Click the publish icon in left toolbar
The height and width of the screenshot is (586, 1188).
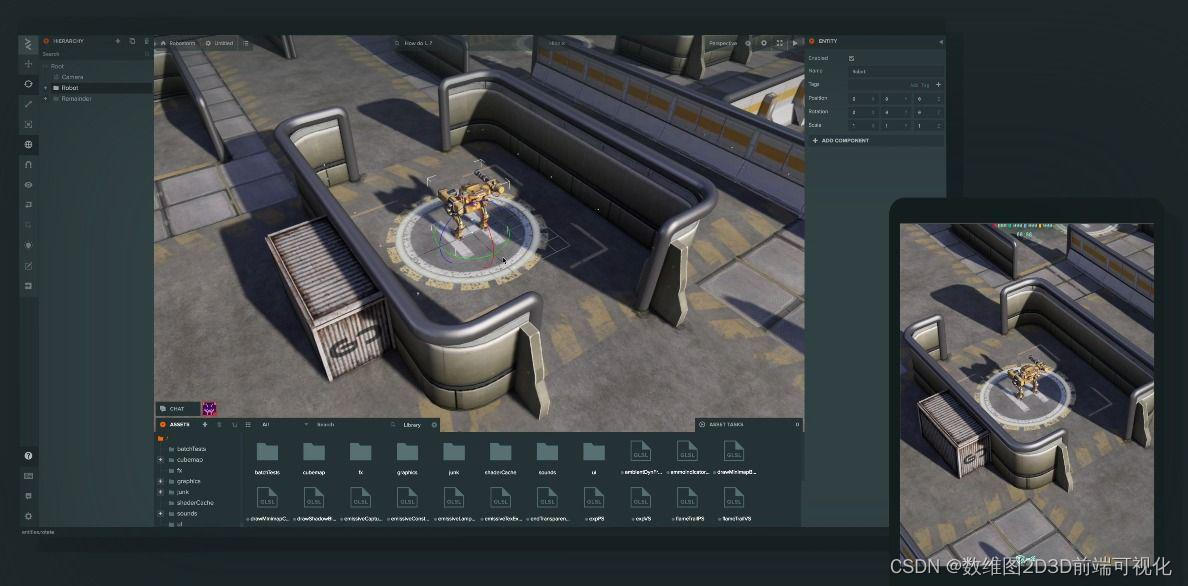pos(29,286)
